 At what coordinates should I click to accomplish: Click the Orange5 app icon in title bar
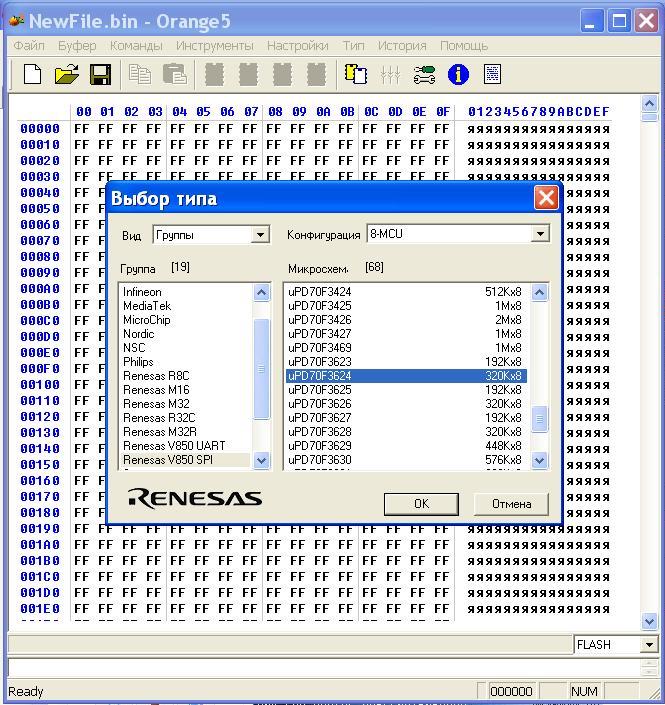click(17, 21)
